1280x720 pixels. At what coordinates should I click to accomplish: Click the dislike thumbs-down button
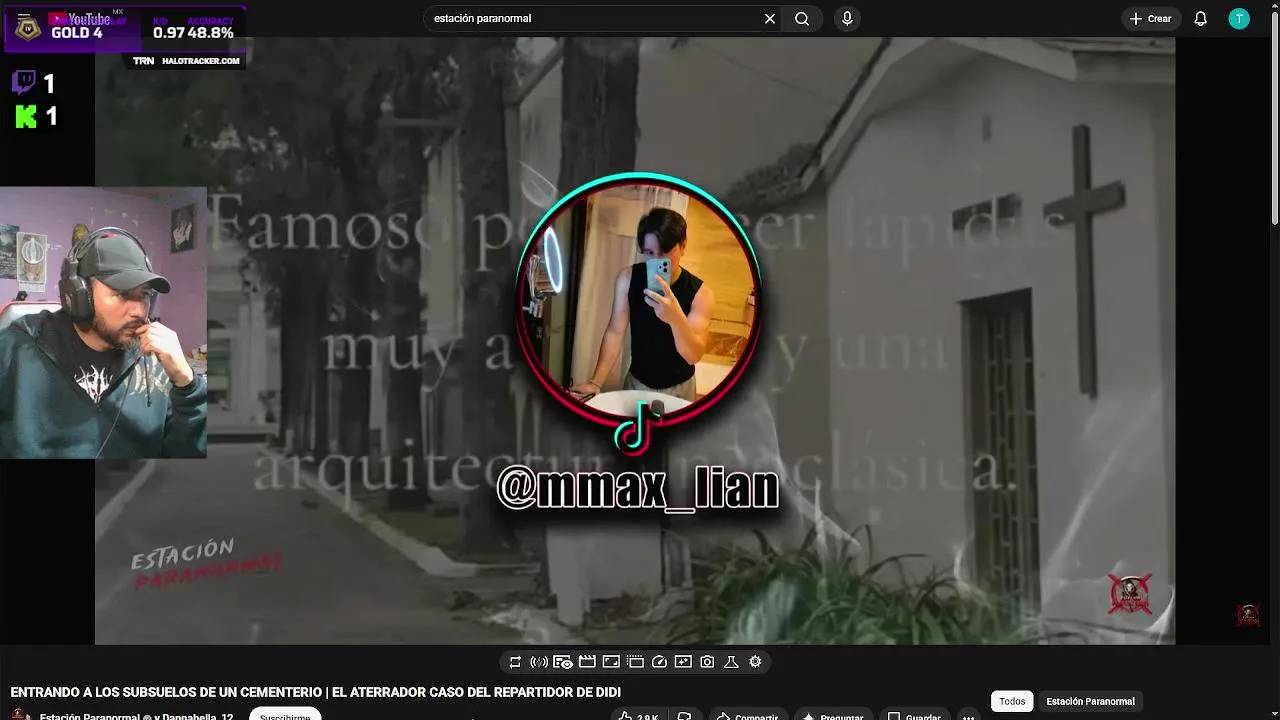click(685, 716)
